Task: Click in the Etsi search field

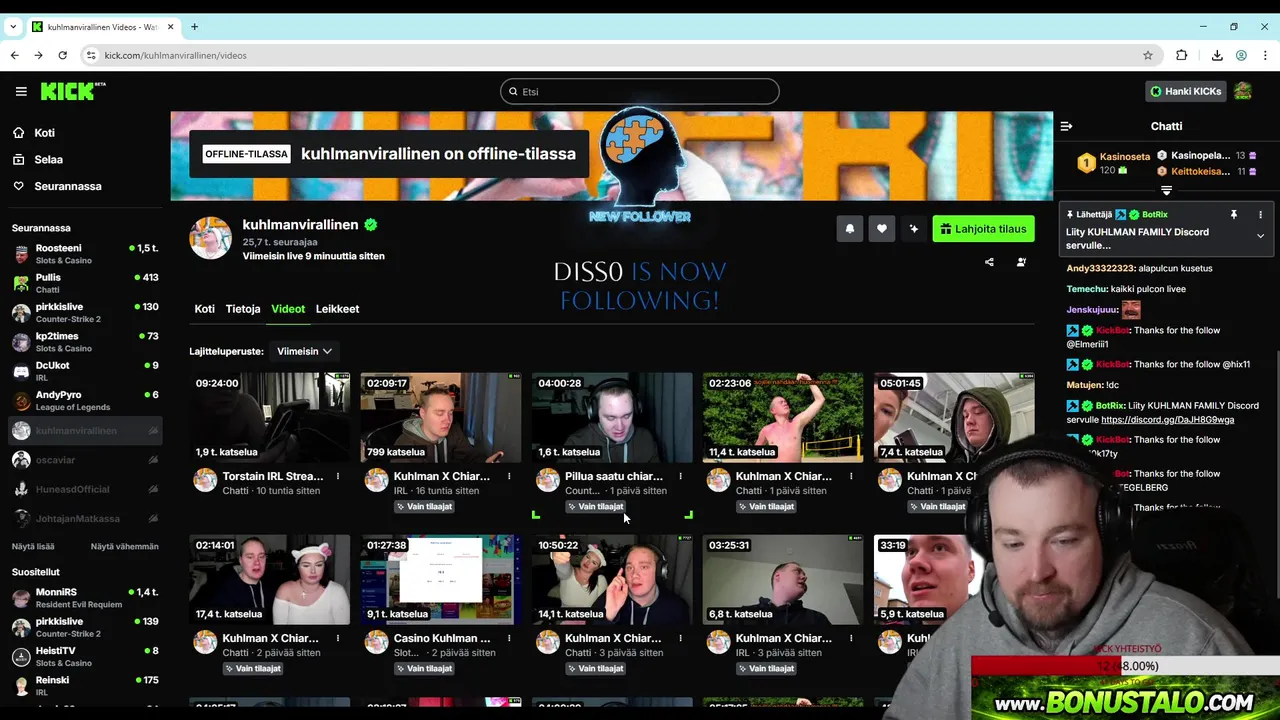Action: (640, 91)
